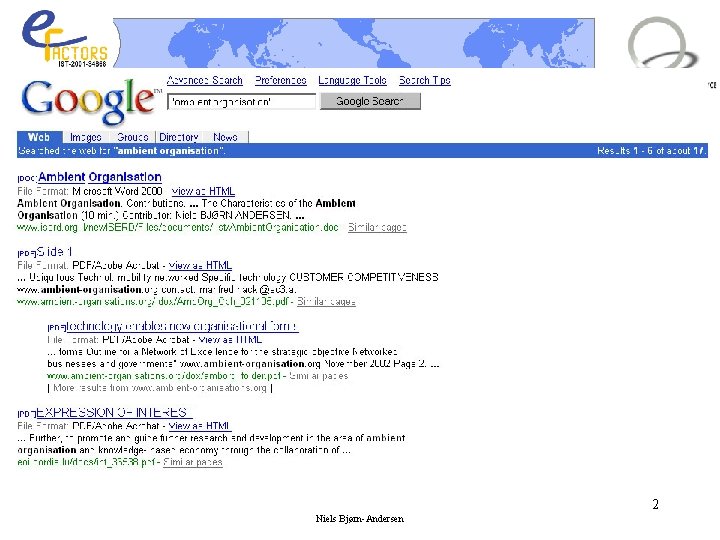This screenshot has height=540, width=720.
Task: View Ambient Organisation result as HTML
Action: coord(203,191)
